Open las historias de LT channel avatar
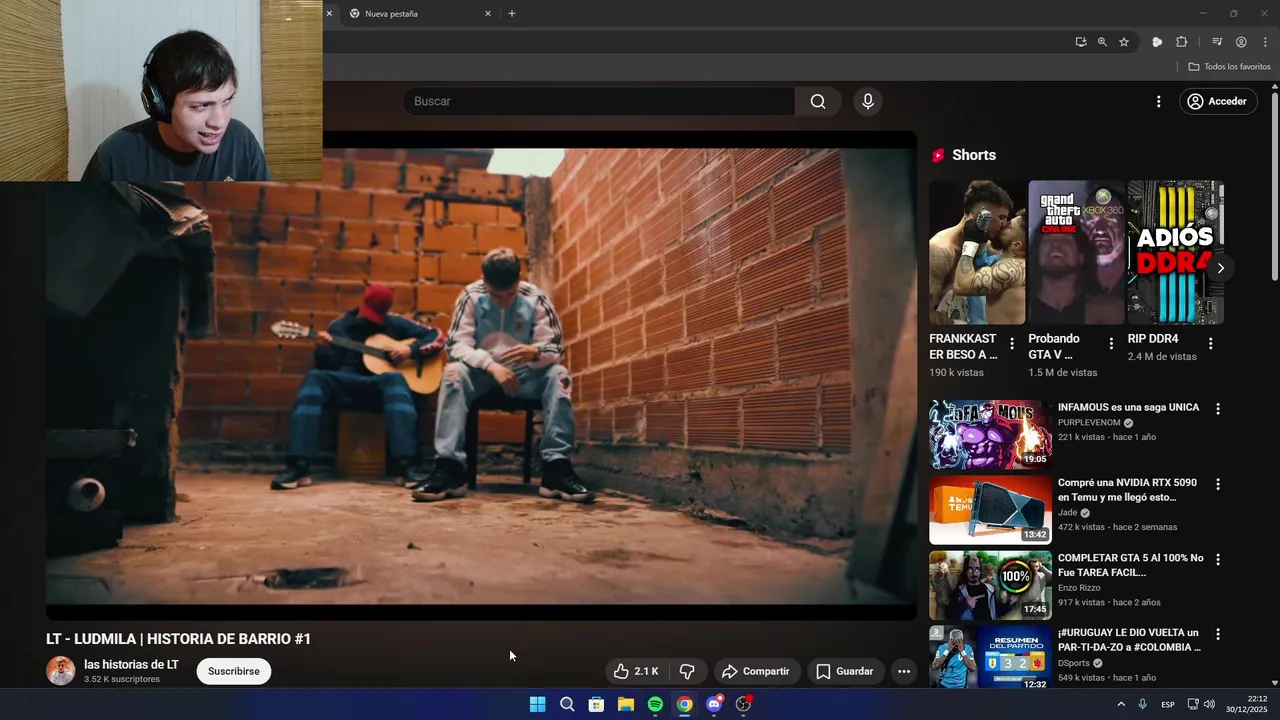The height and width of the screenshot is (720, 1280). click(x=61, y=671)
